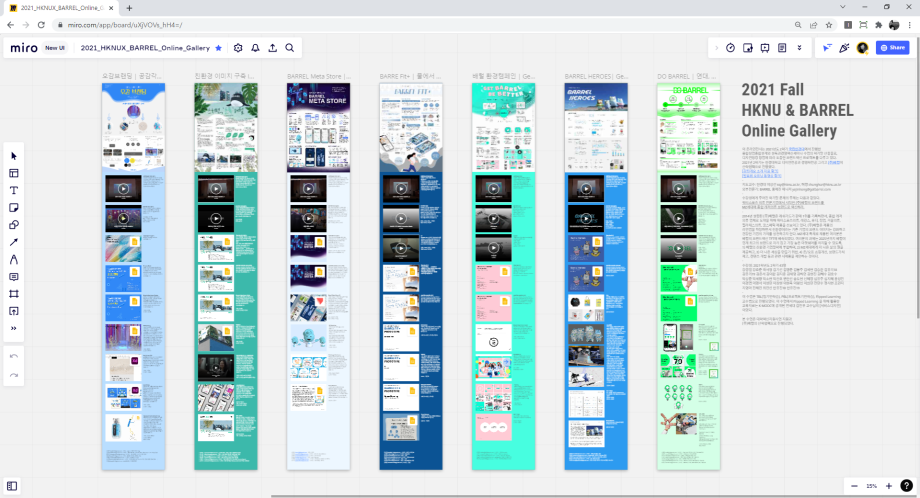Collapse the top collaboration toolbar
The height and width of the screenshot is (498, 920).
point(716,47)
